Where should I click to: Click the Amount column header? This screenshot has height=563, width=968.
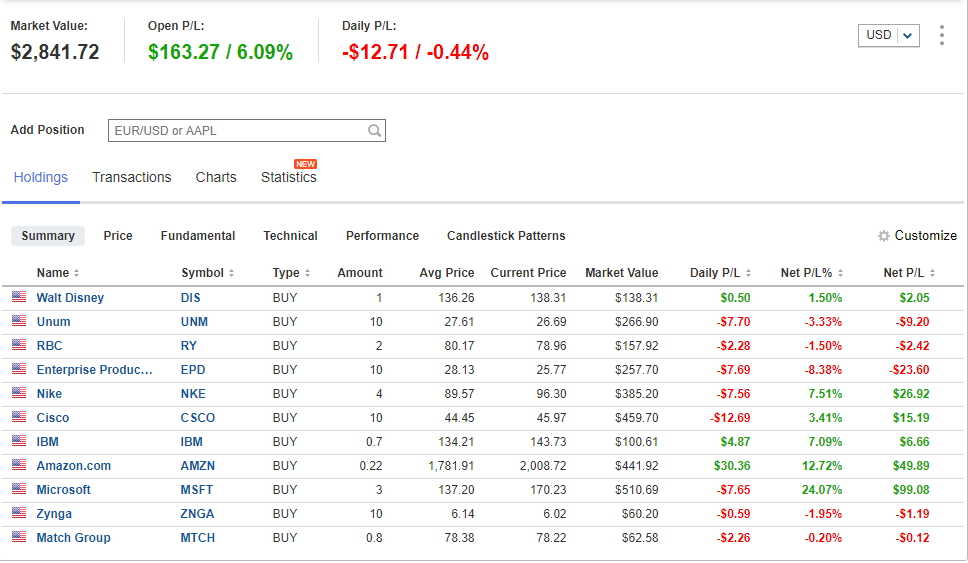click(359, 273)
